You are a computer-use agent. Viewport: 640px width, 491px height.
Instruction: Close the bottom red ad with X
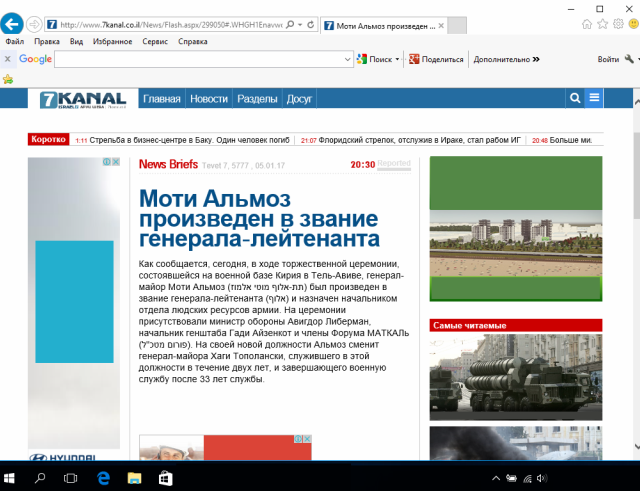(307, 439)
